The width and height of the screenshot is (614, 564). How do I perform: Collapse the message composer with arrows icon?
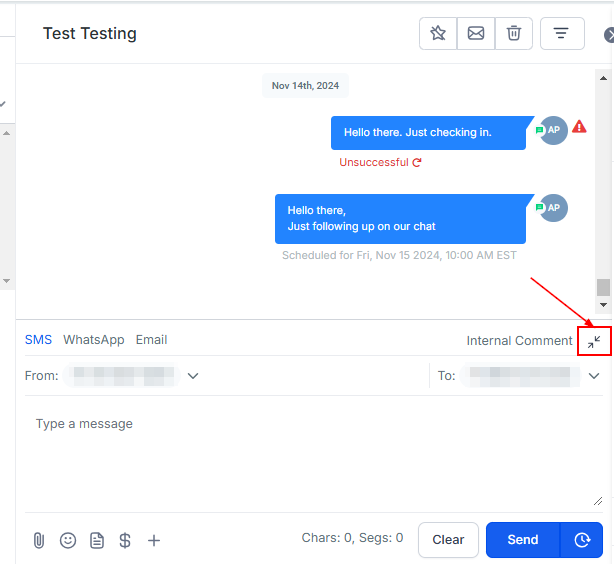pyautogui.click(x=594, y=342)
